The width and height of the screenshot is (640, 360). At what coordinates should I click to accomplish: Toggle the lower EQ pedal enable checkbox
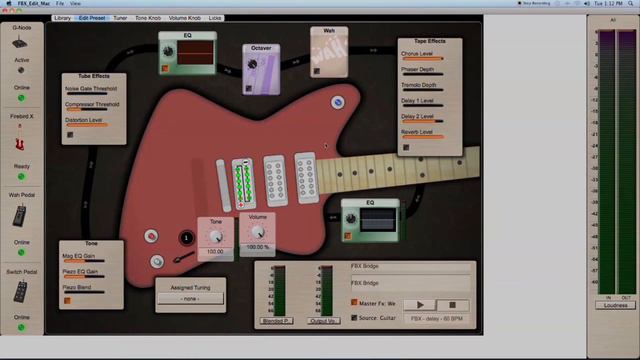click(x=348, y=236)
